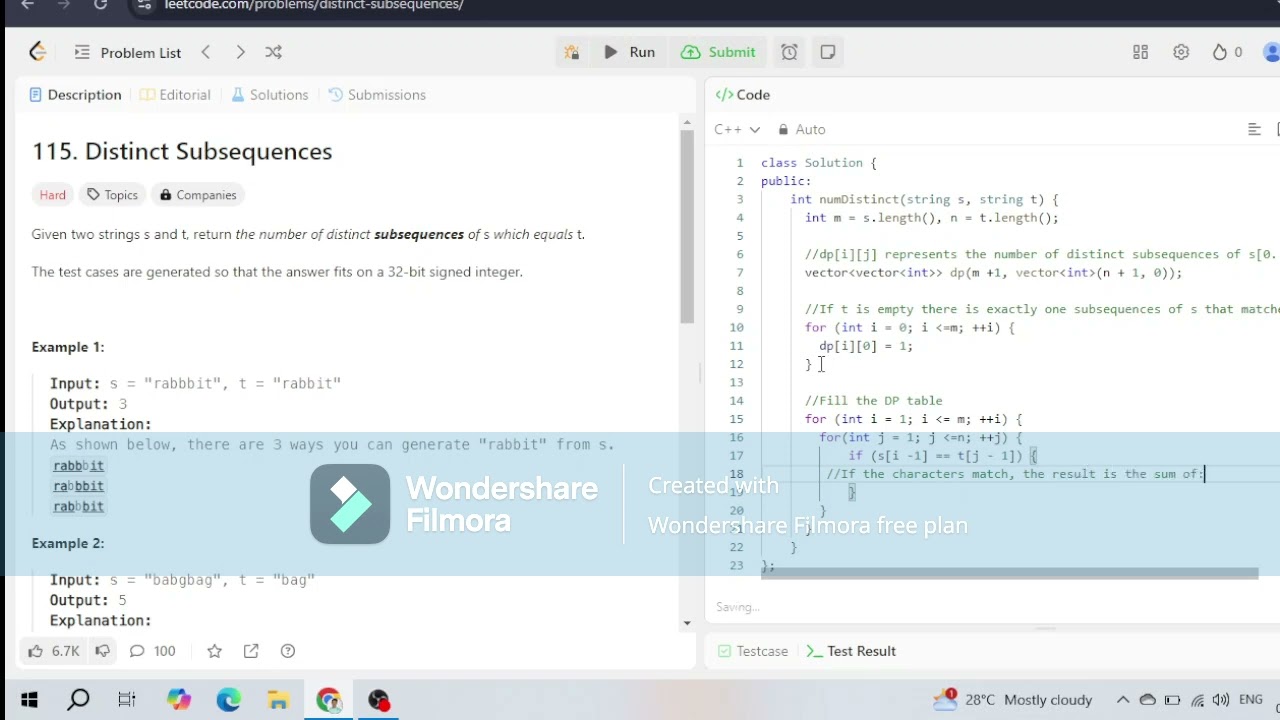The height and width of the screenshot is (720, 1280).
Task: Star the problem as favorite
Action: (214, 651)
